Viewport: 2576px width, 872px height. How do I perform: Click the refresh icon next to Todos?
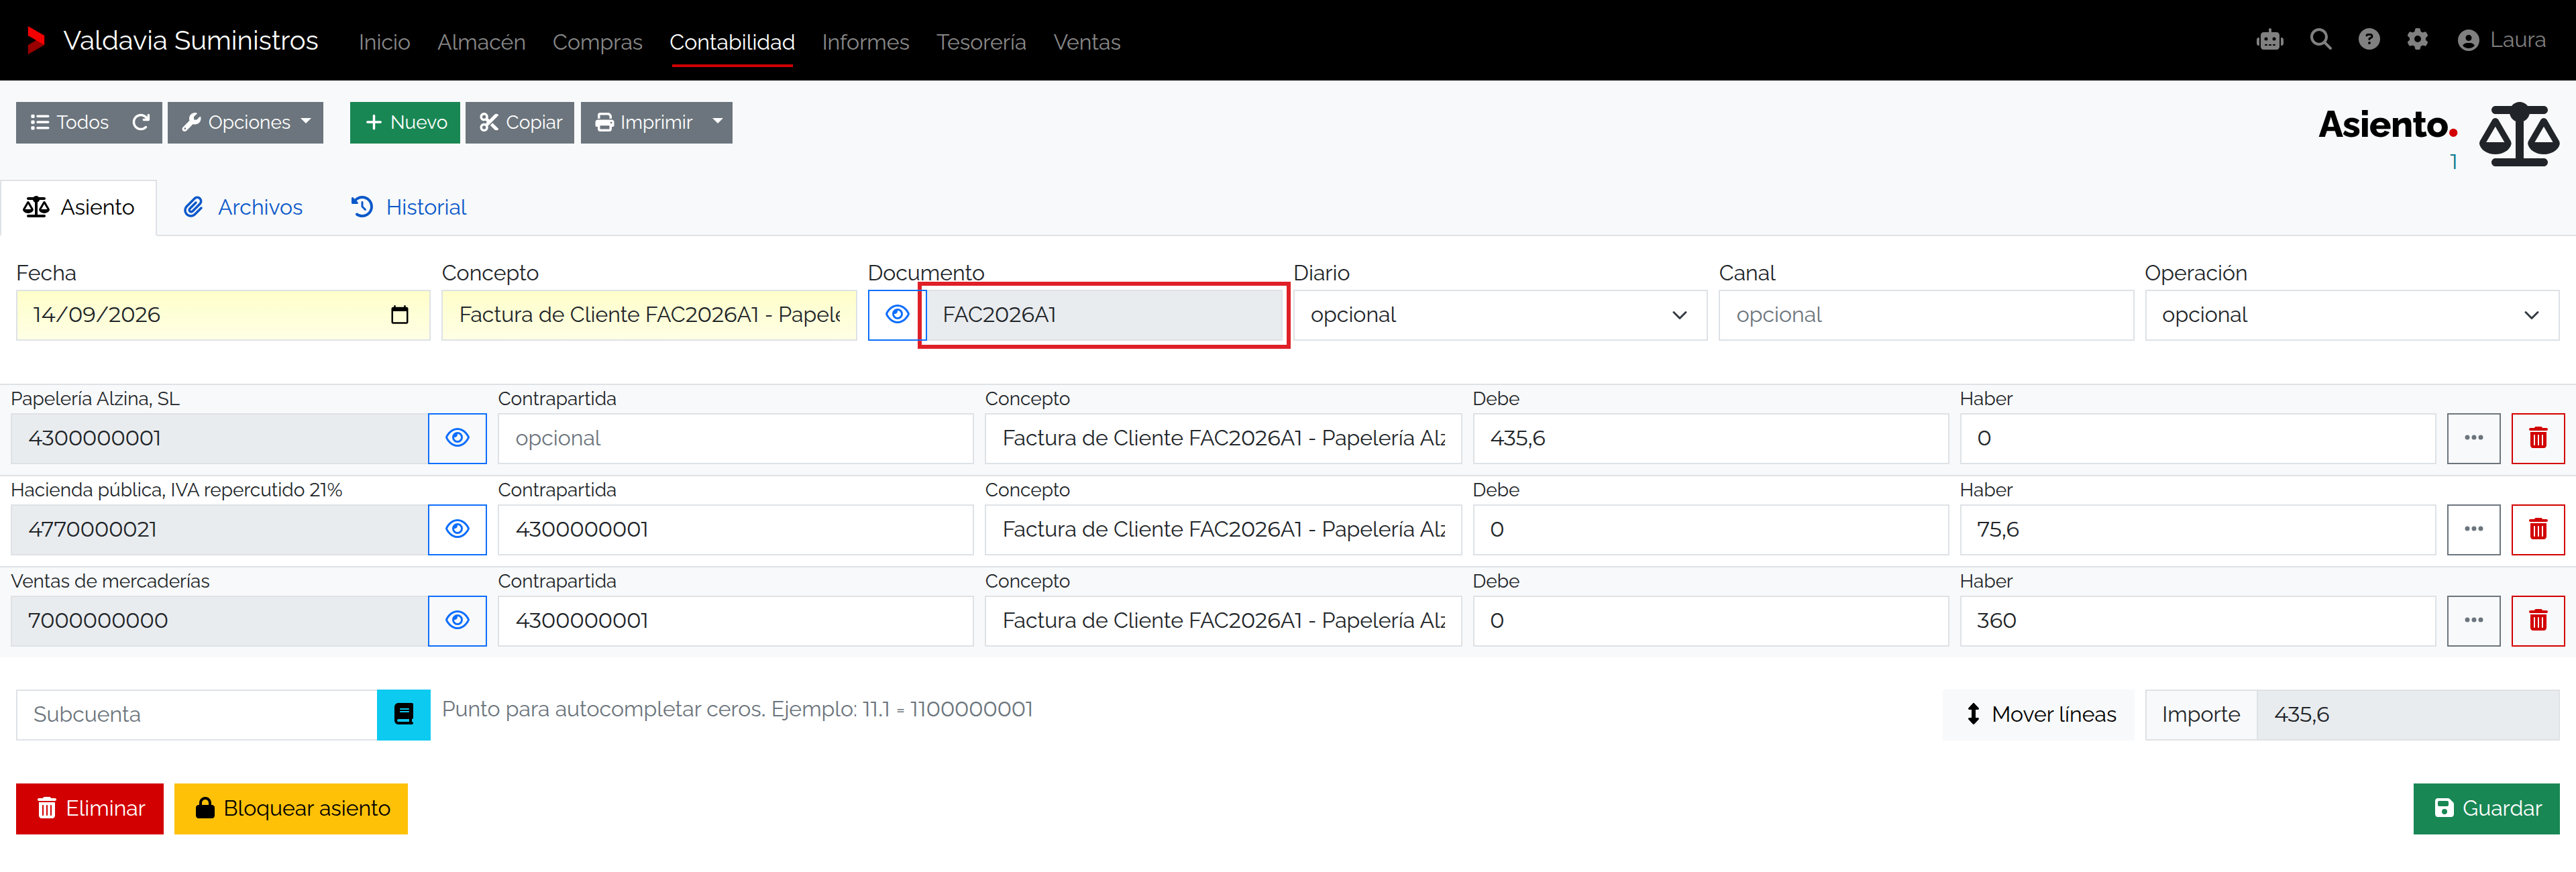point(141,122)
